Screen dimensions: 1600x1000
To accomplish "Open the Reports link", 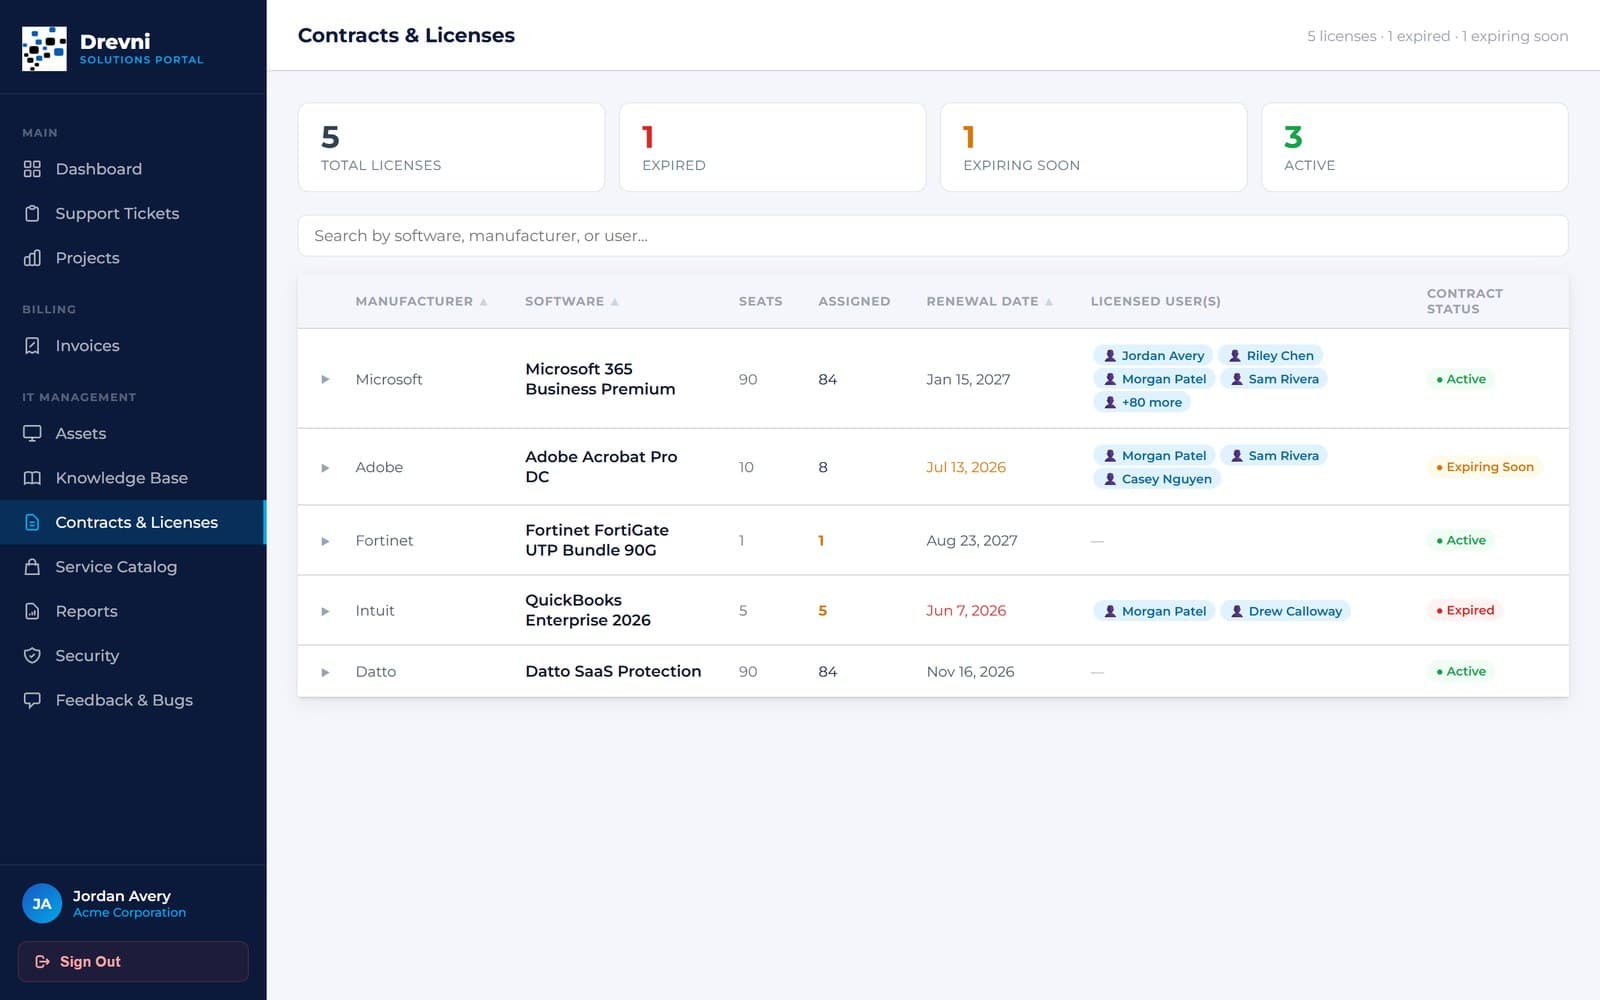I will (x=133, y=611).
